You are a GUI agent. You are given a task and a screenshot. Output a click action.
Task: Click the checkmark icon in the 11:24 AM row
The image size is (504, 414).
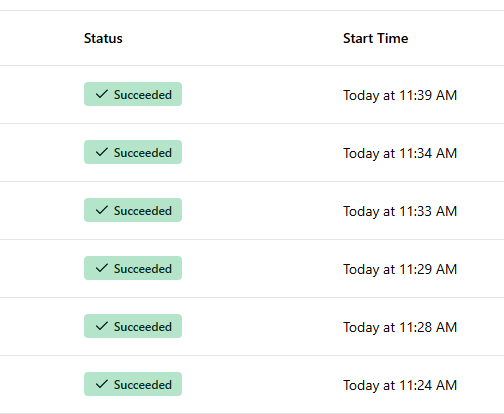[x=102, y=384]
